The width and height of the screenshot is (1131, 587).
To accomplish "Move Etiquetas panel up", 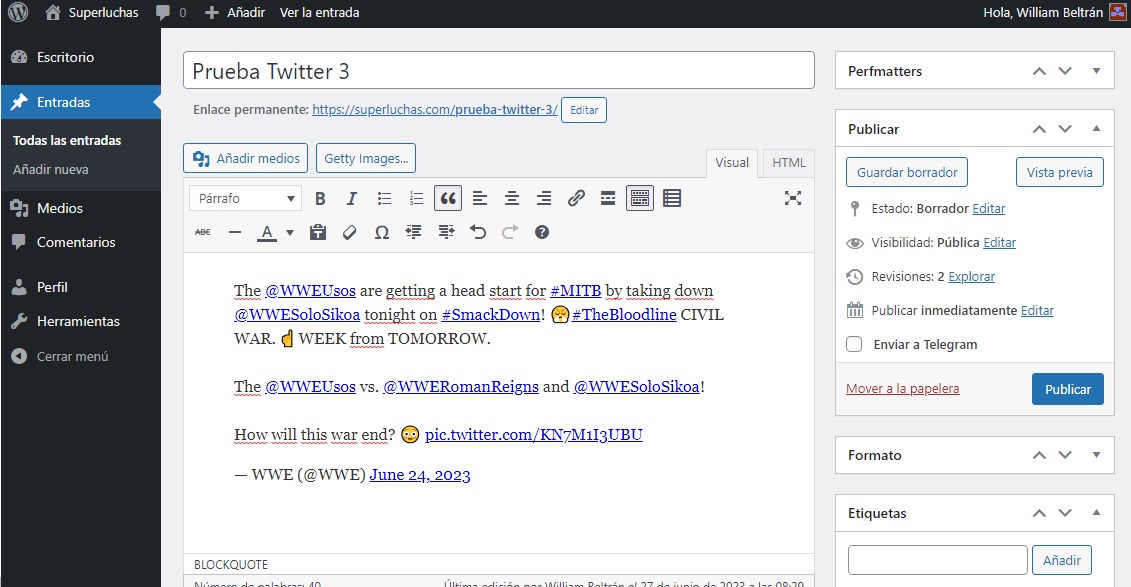I will pos(1039,513).
